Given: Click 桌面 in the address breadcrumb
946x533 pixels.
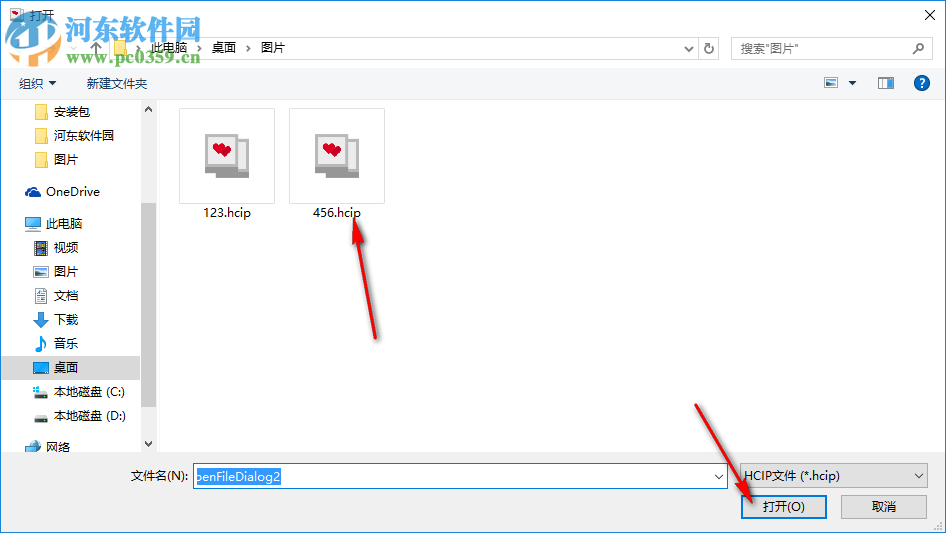Looking at the screenshot, I should [224, 48].
